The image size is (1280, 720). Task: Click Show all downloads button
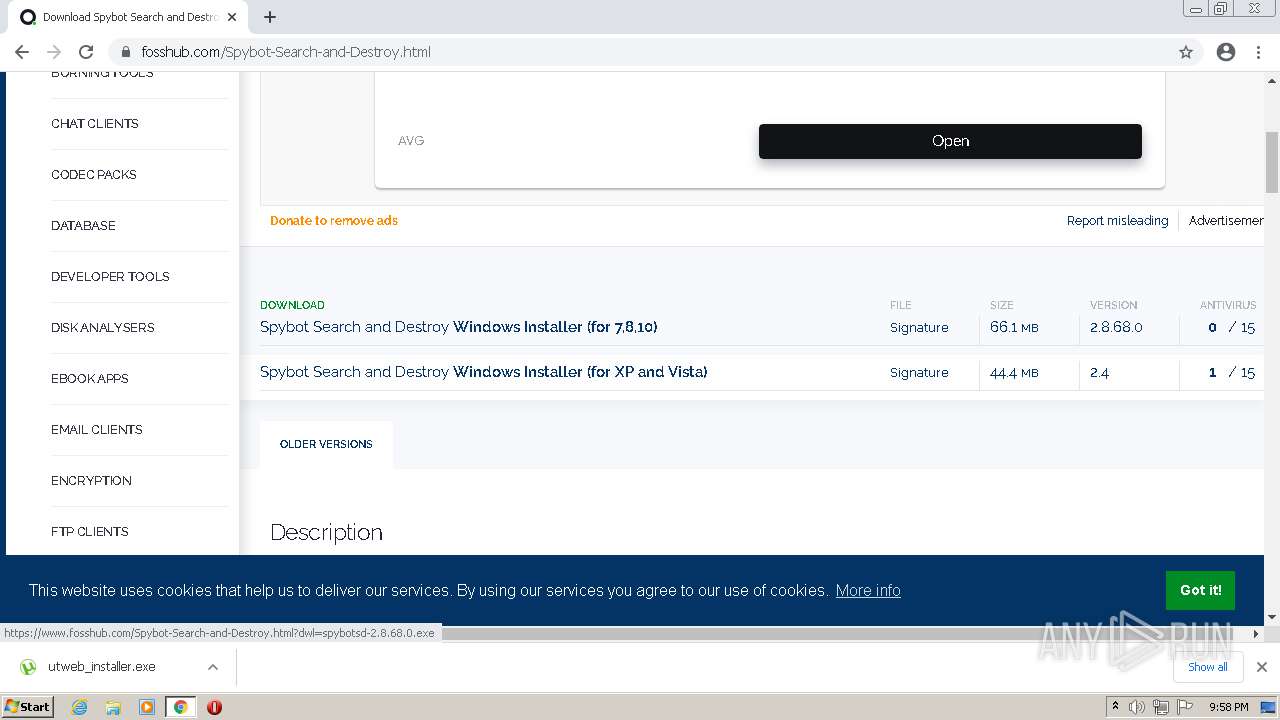coord(1207,667)
